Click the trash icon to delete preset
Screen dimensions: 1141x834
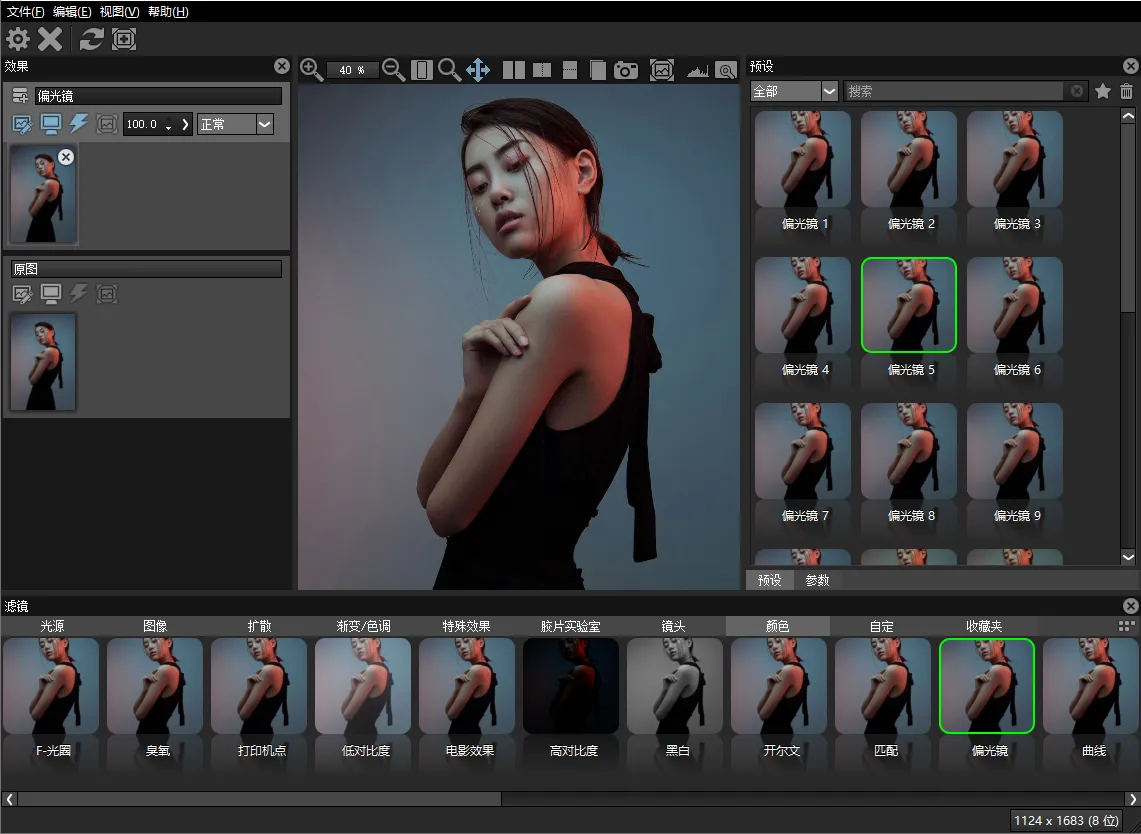tap(1126, 91)
